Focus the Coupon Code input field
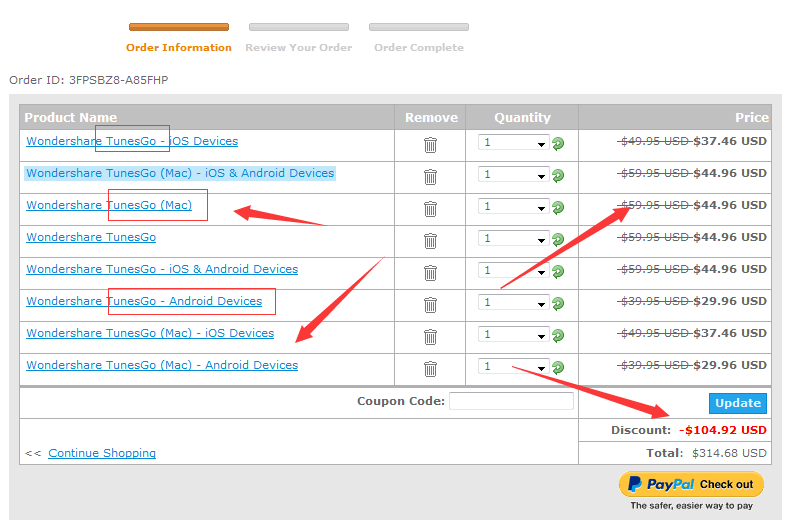This screenshot has height=520, width=793. [x=511, y=401]
